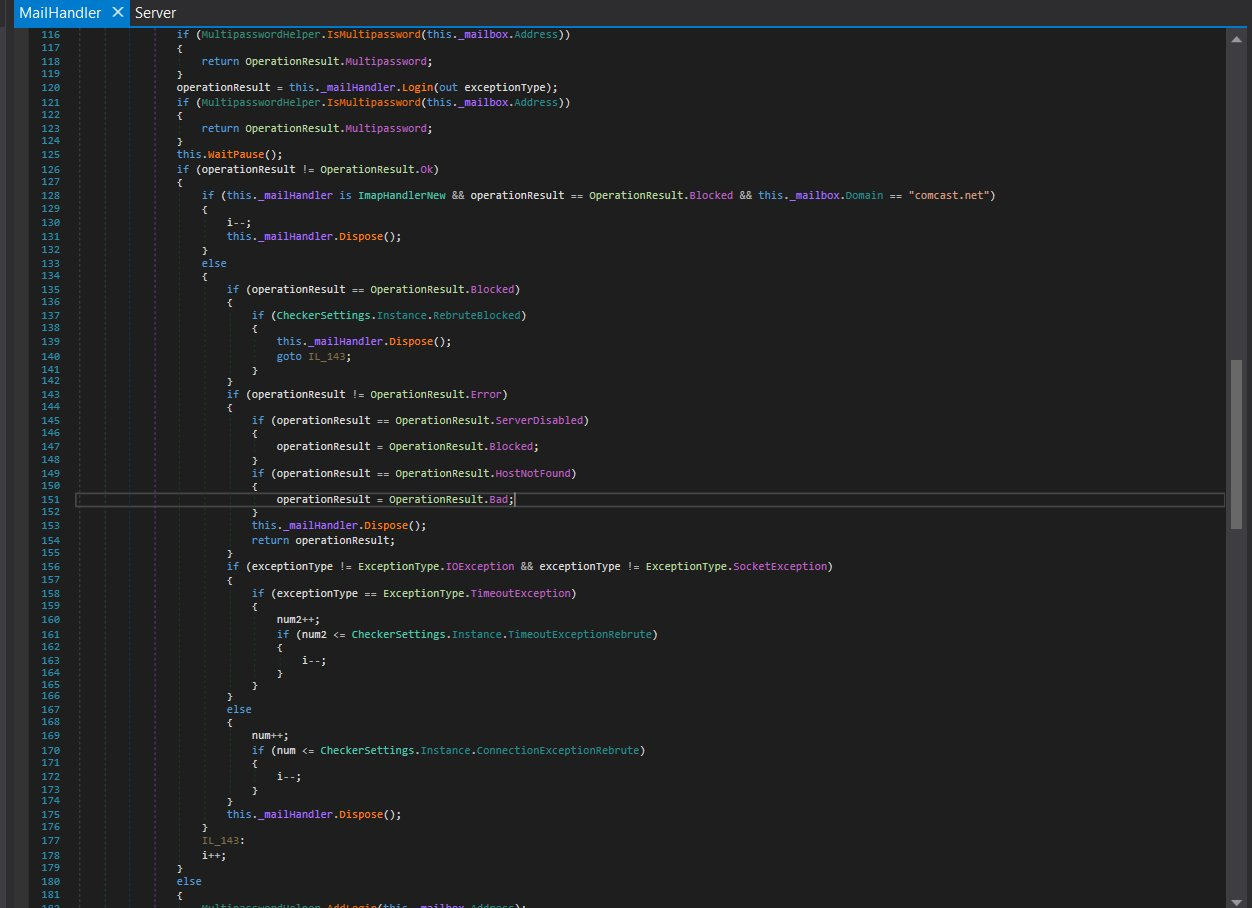
Task: Click the return keyword on line 154
Action: (270, 541)
